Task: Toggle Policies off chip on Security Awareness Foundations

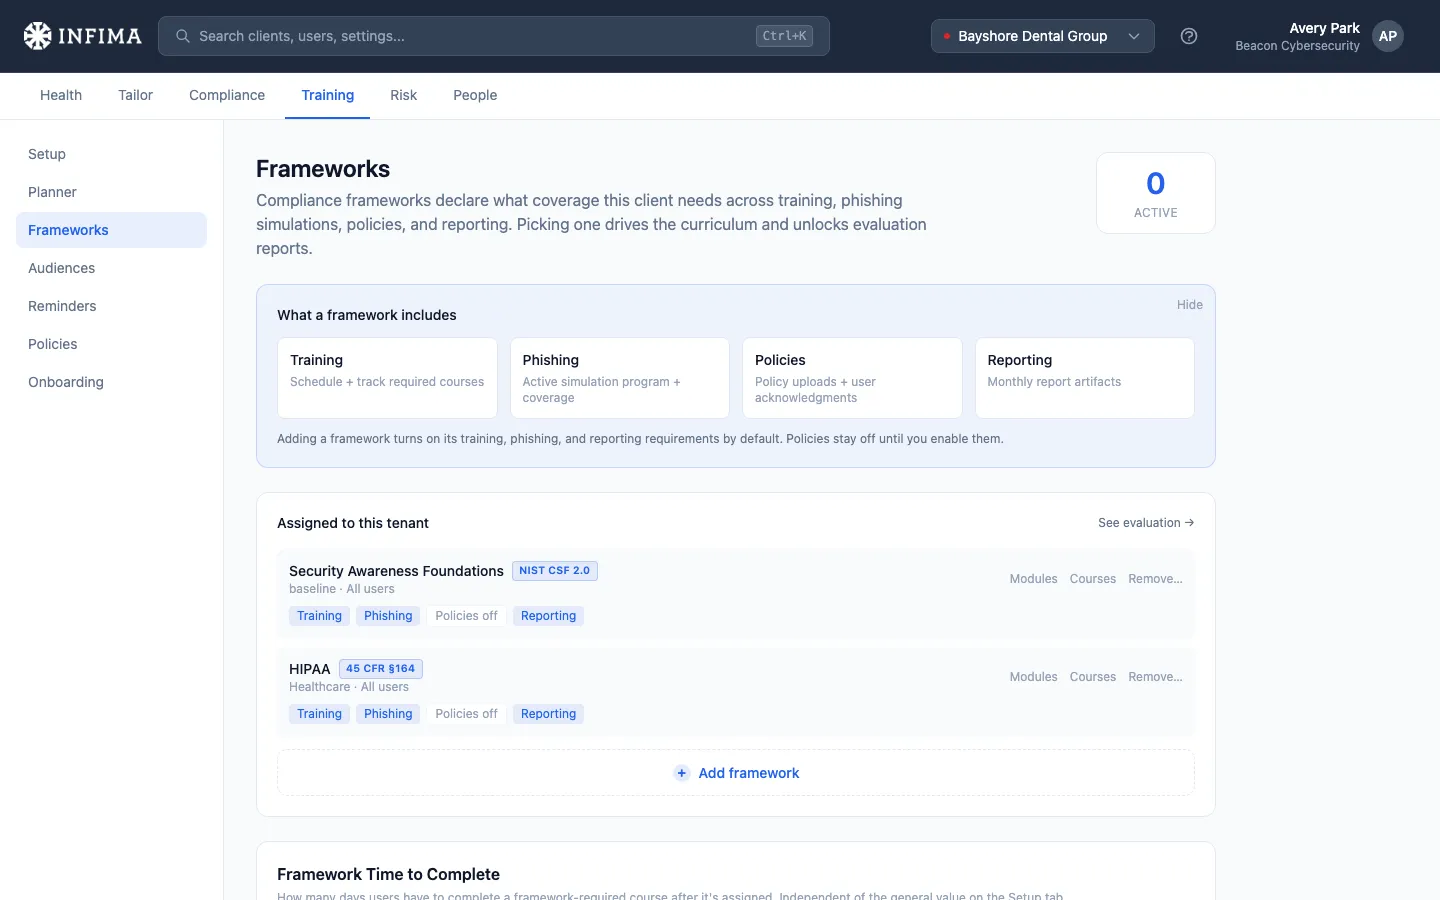Action: pyautogui.click(x=466, y=616)
